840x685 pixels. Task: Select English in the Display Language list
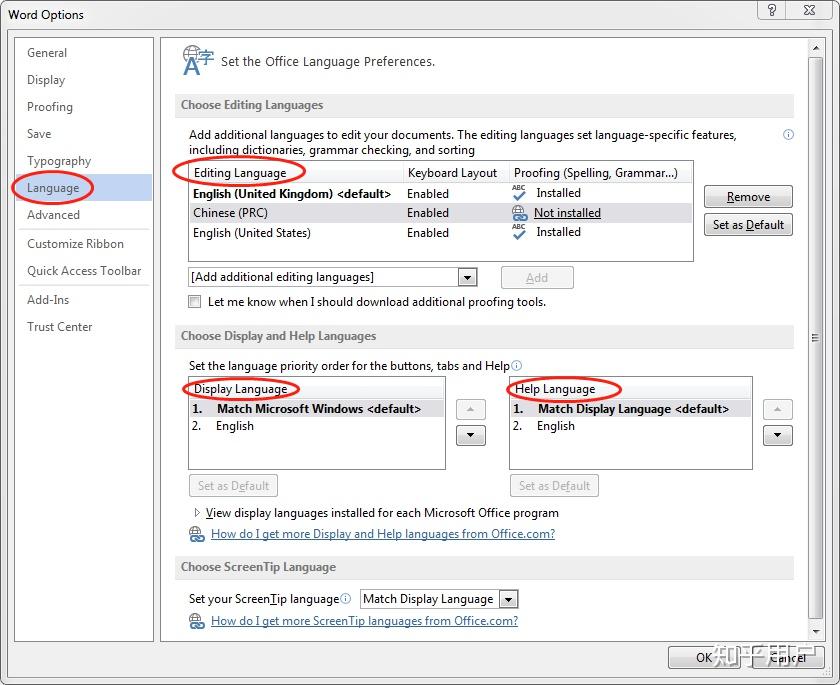point(317,426)
